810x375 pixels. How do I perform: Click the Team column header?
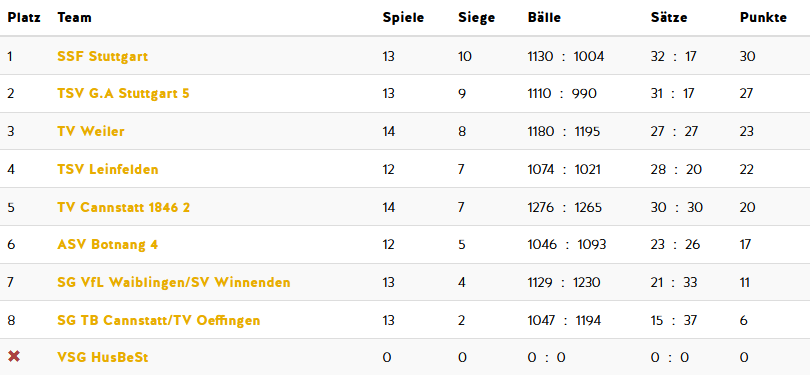tap(74, 18)
